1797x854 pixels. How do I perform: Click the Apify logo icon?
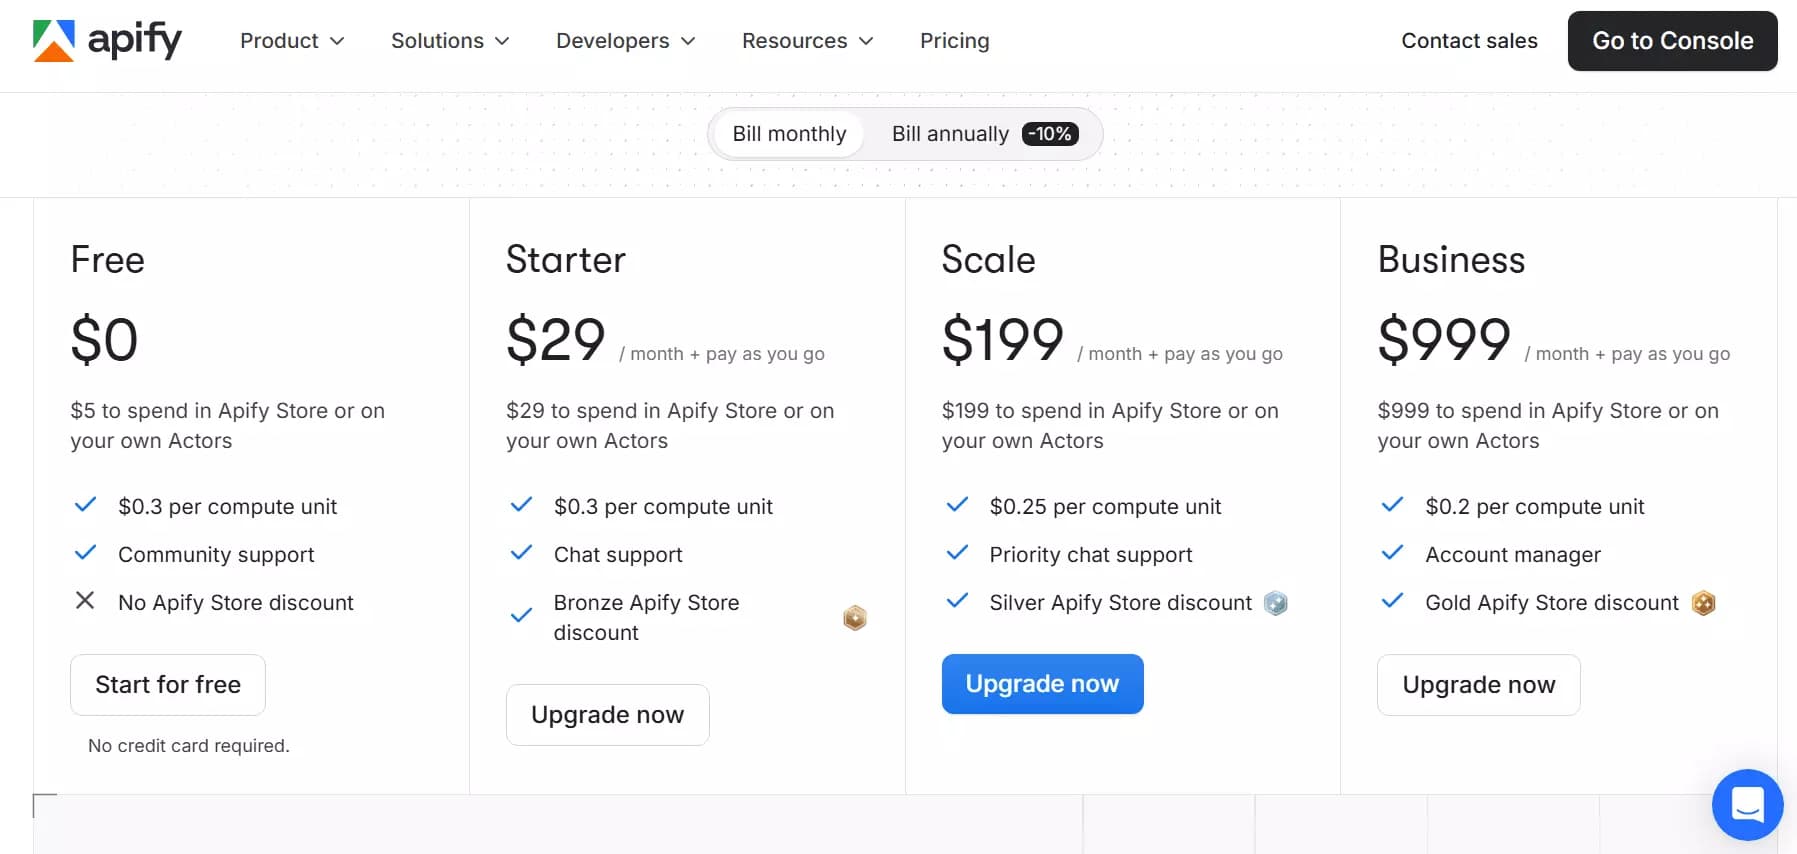[x=55, y=40]
